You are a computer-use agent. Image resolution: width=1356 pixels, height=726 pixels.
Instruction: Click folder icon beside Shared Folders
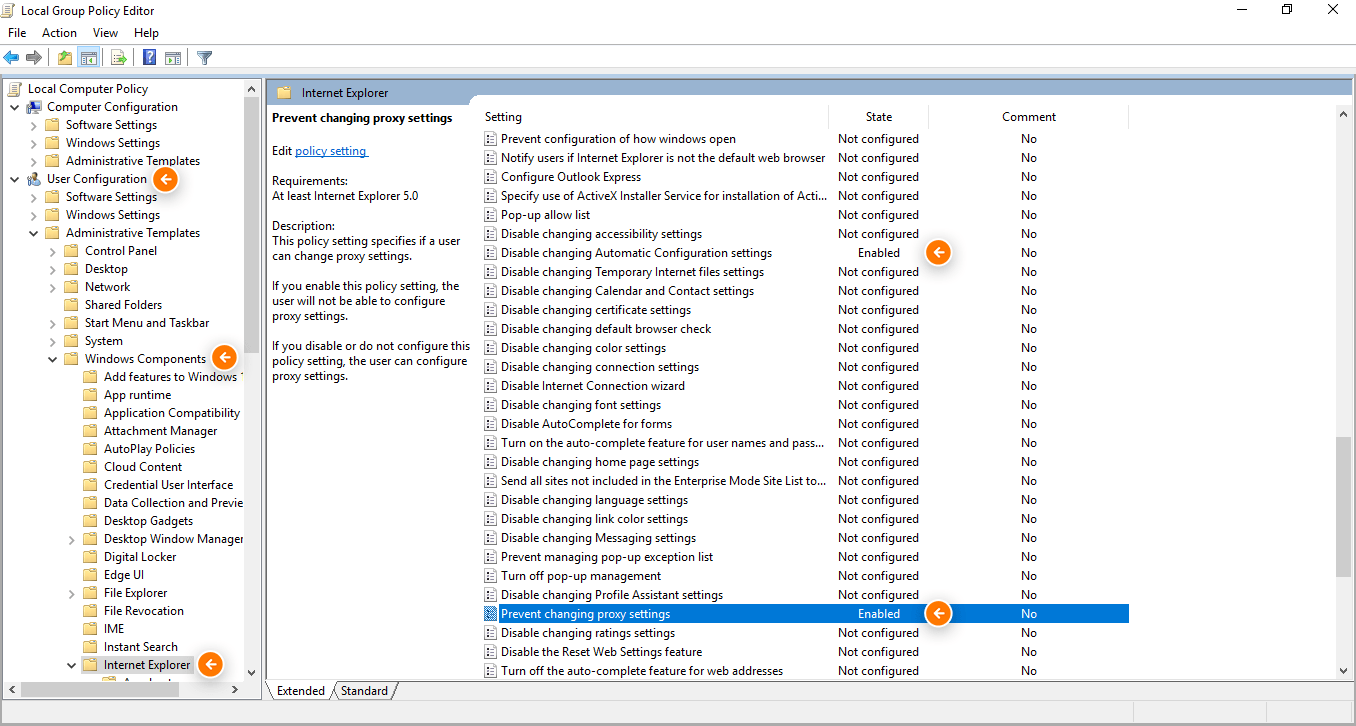pos(71,305)
